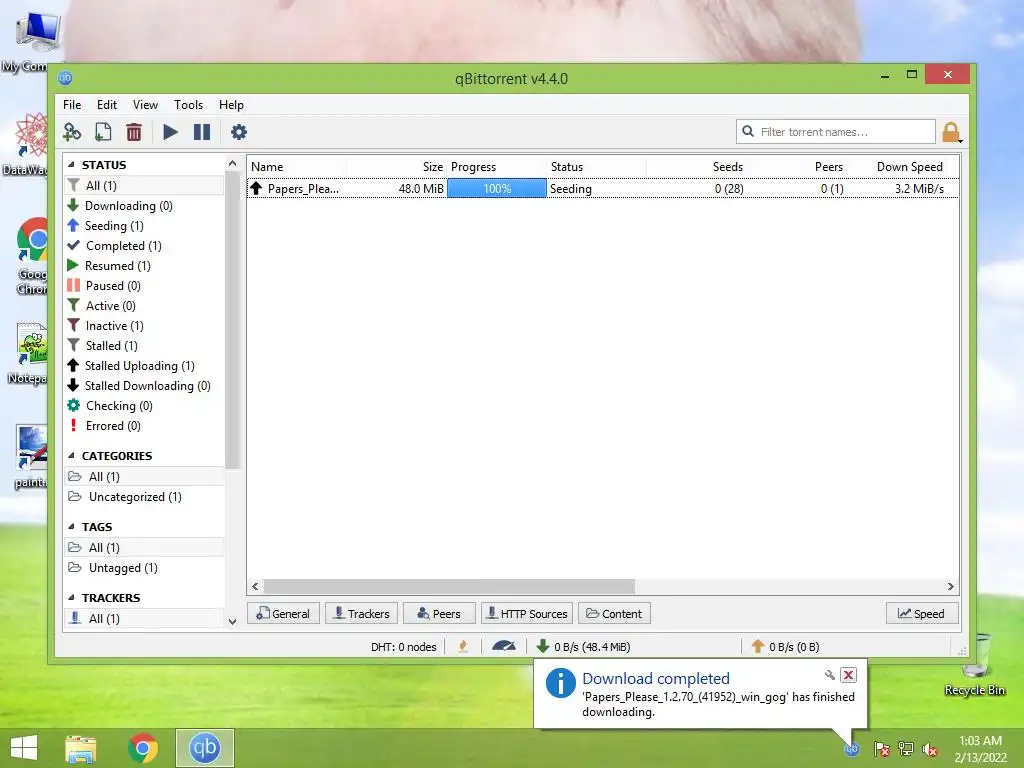Click the magnifier icon in filter box

[x=748, y=131]
